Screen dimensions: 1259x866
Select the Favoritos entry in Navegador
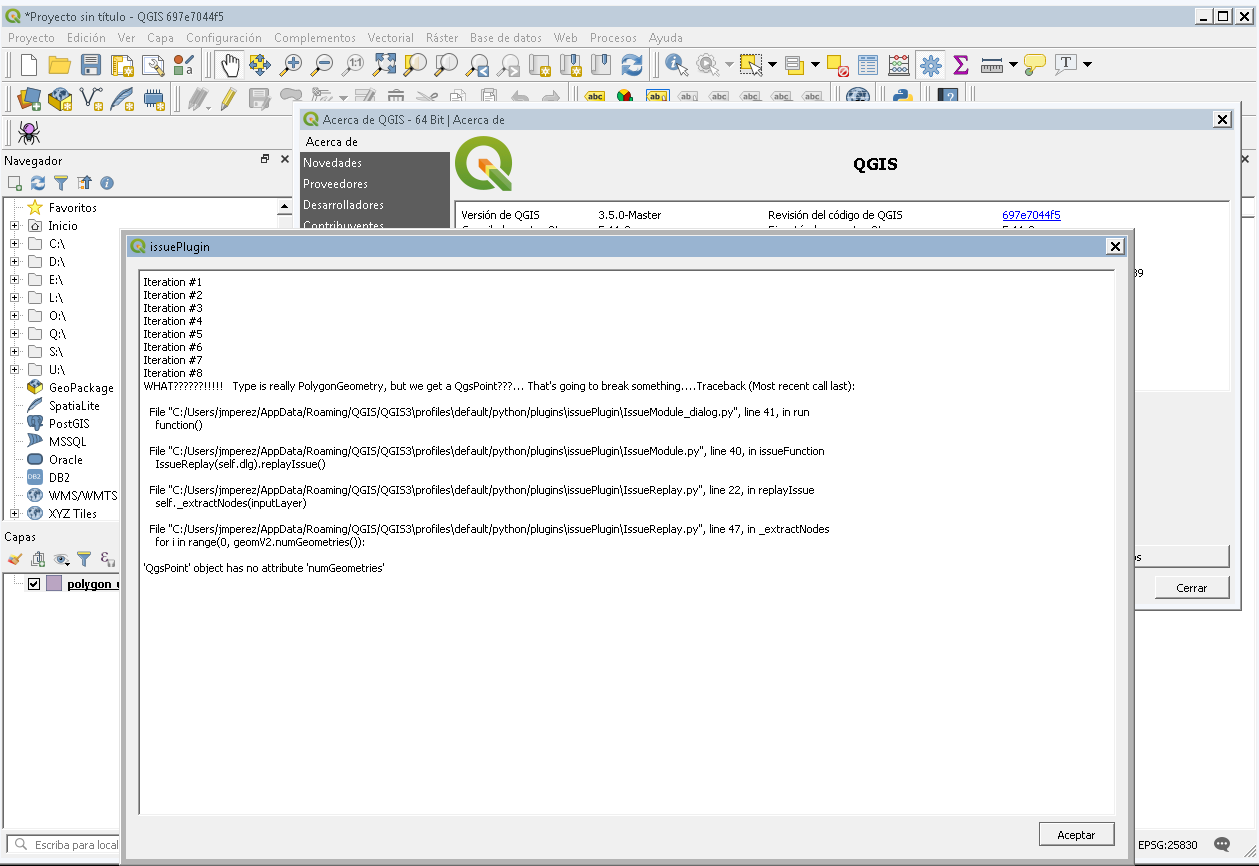(x=72, y=208)
